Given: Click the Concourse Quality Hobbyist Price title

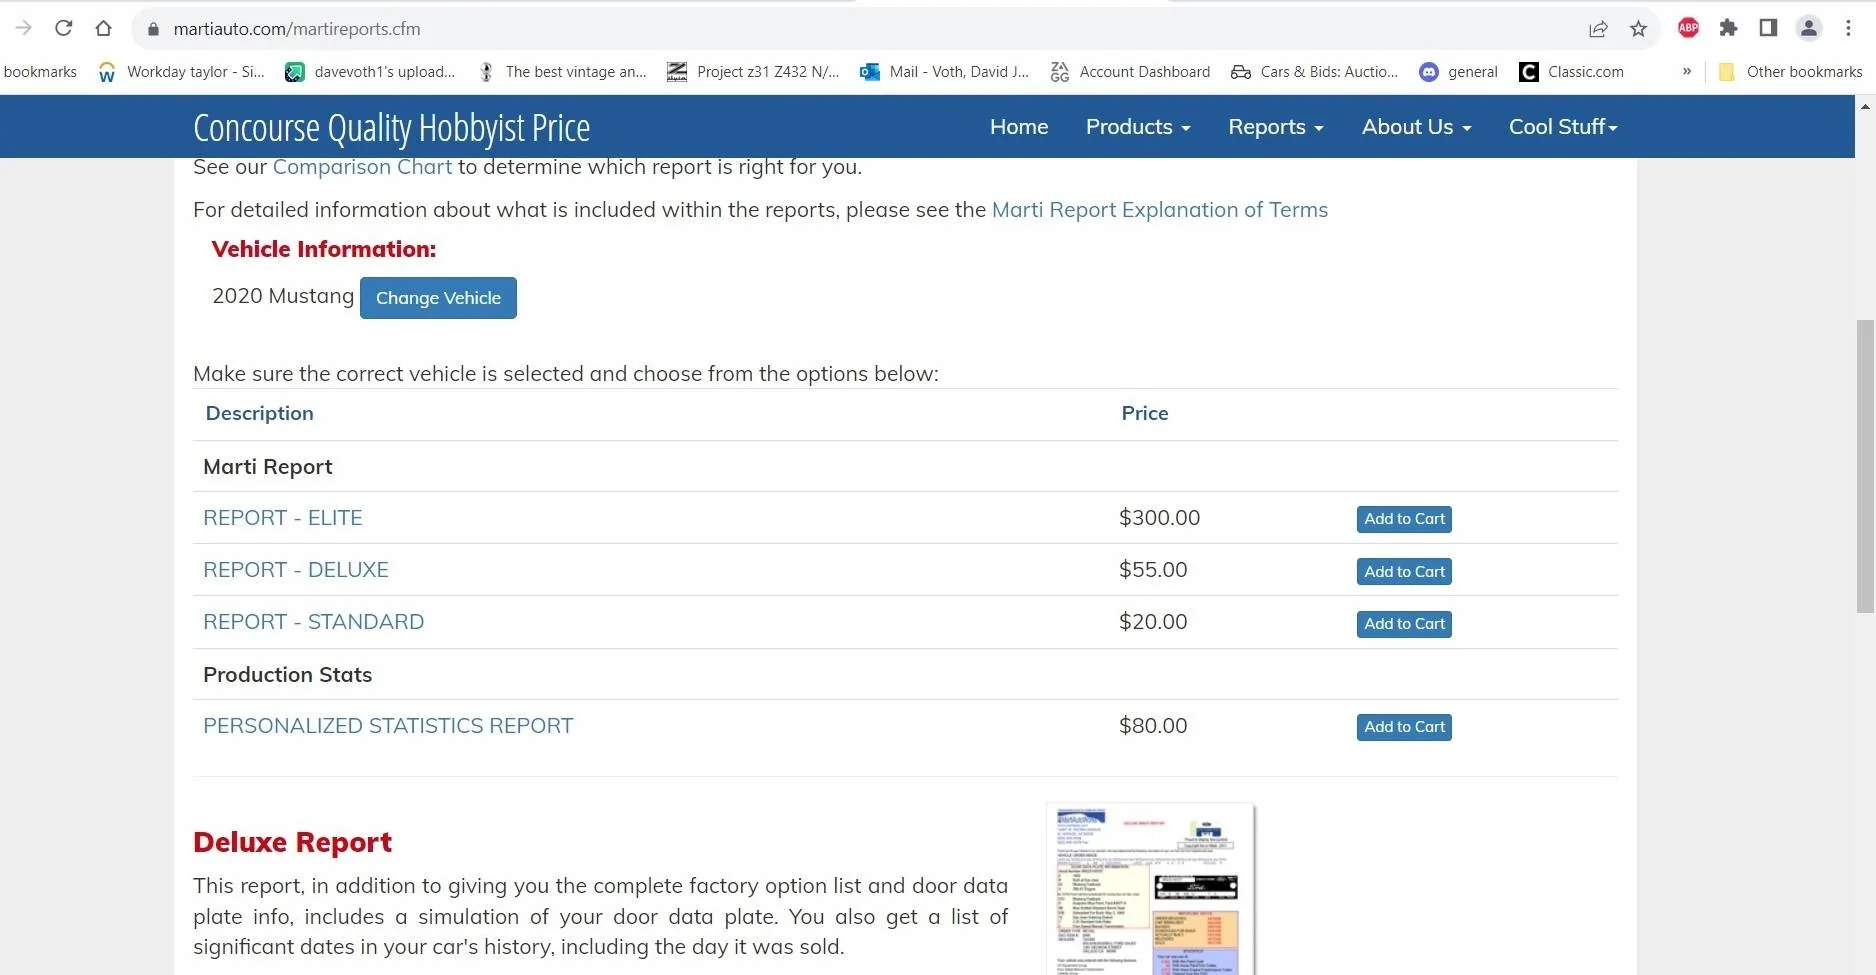Looking at the screenshot, I should pos(391,128).
